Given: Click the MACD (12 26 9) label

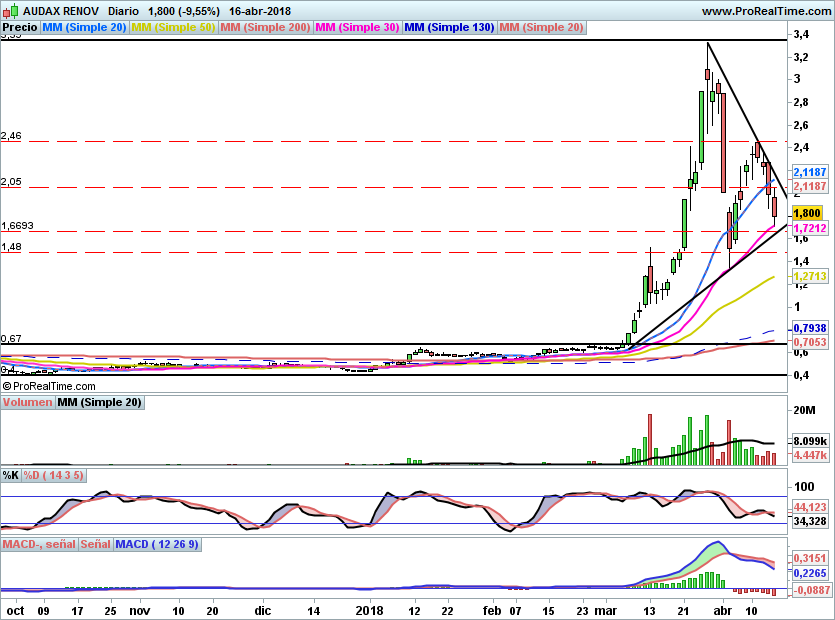Looking at the screenshot, I should click(x=157, y=544).
